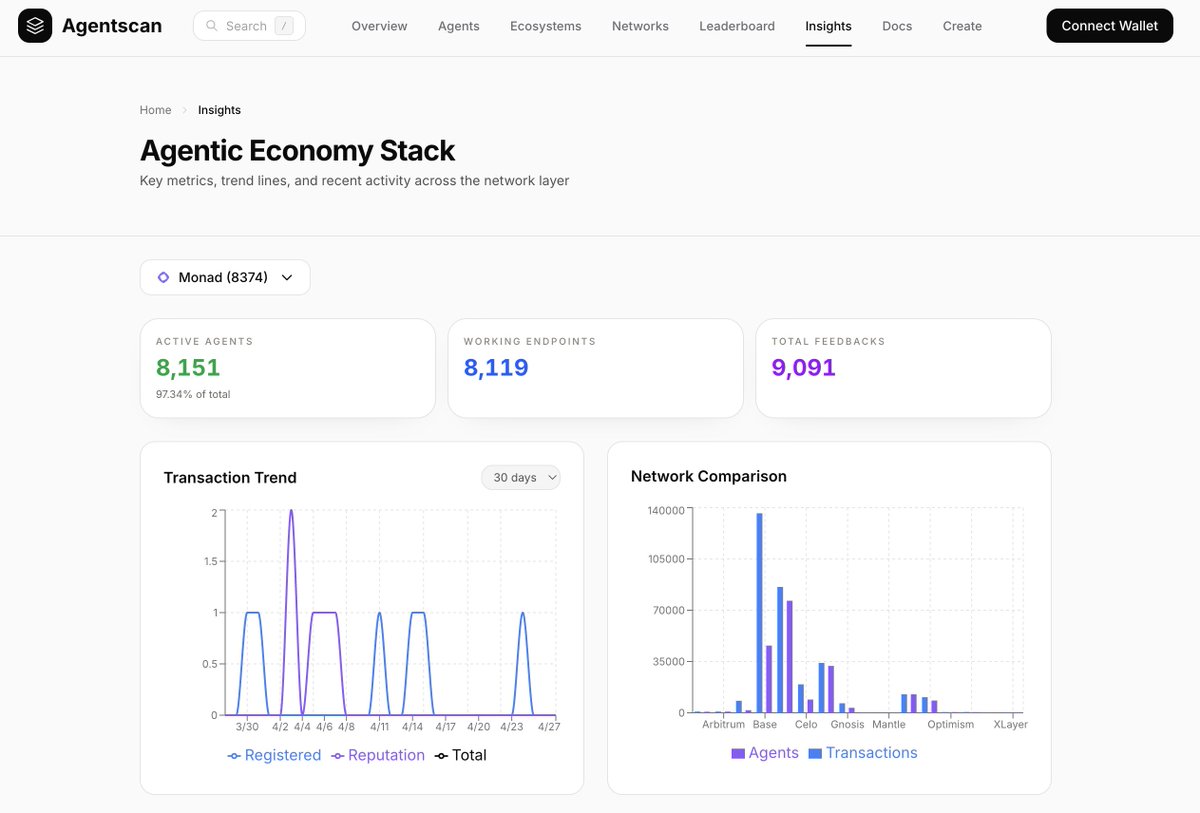1200x813 pixels.
Task: Toggle the Registered series in legend
Action: click(x=274, y=755)
